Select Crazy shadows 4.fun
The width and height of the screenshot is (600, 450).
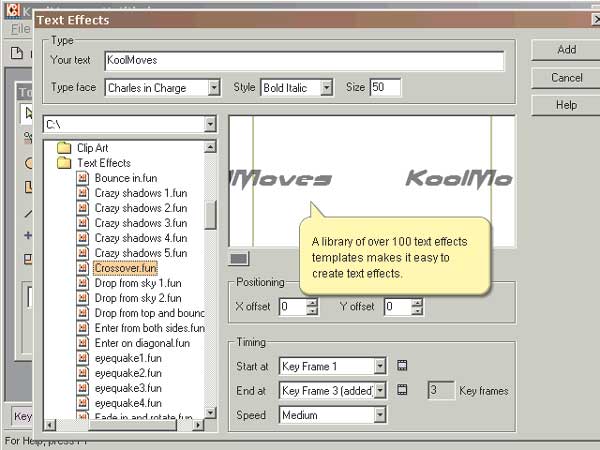click(141, 238)
